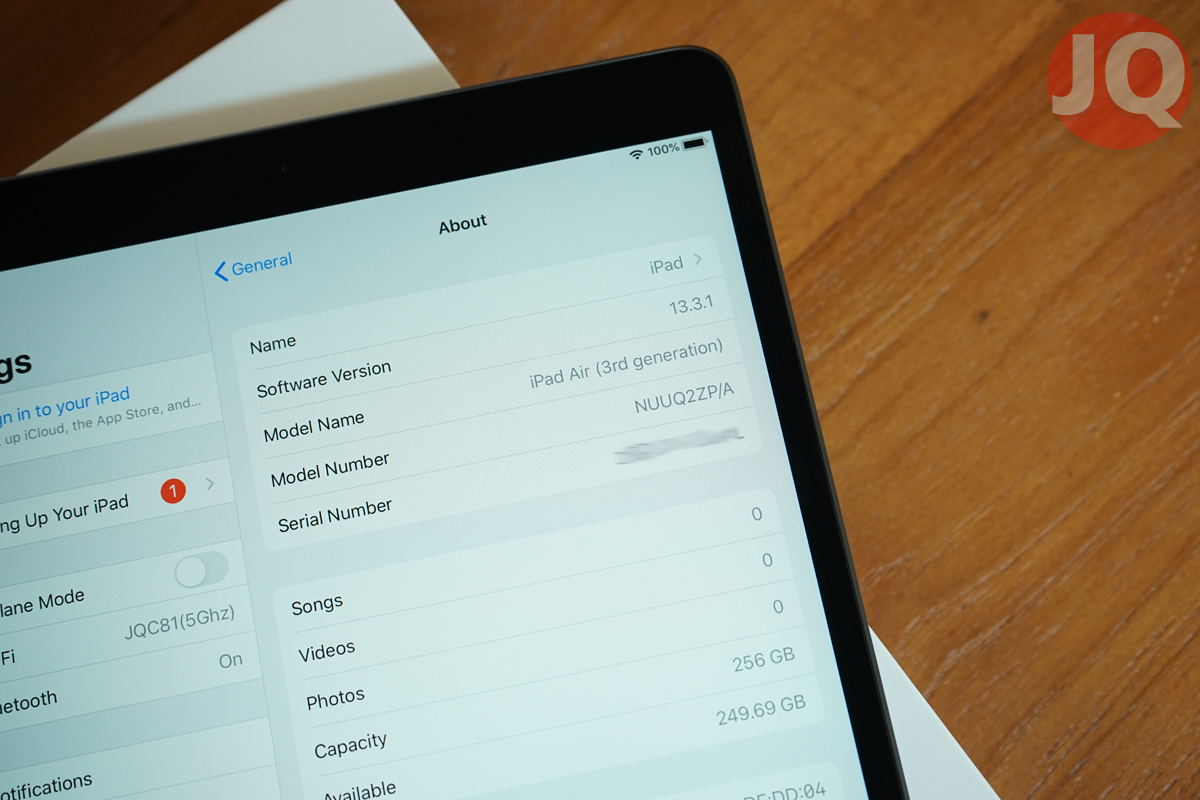This screenshot has height=800, width=1200.
Task: Select the Capacity row
Action: click(x=555, y=705)
